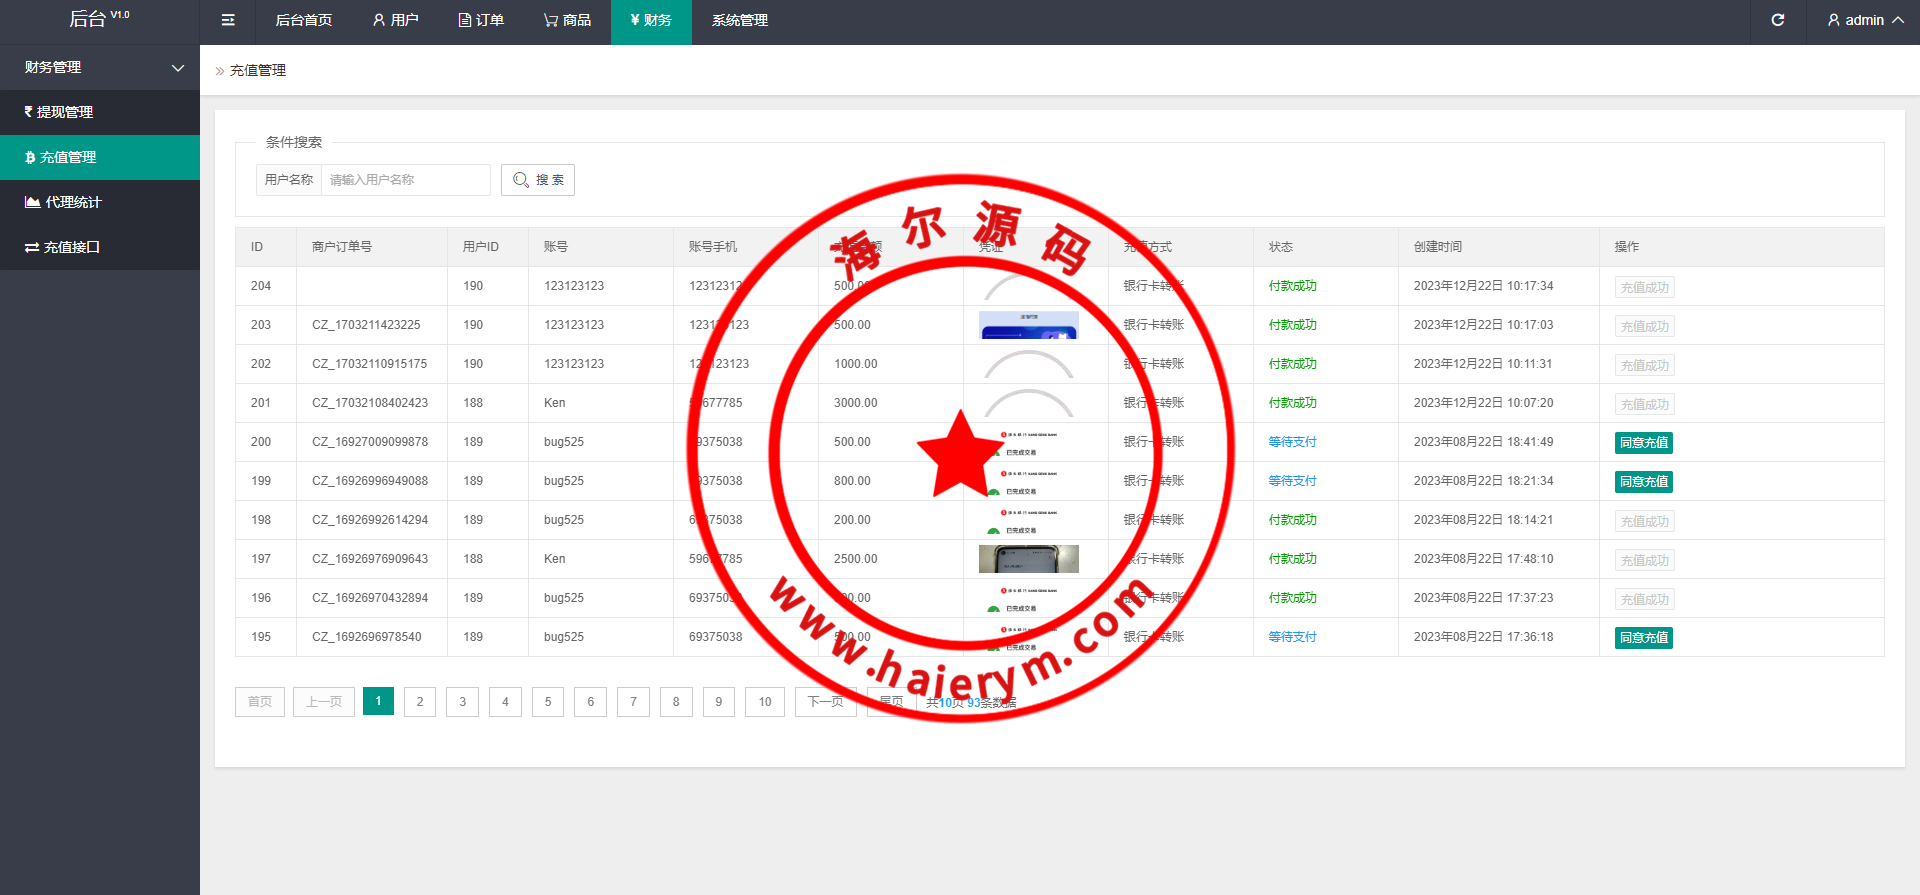Click the 下一页 pagination button
This screenshot has height=895, width=1920.
pos(826,702)
